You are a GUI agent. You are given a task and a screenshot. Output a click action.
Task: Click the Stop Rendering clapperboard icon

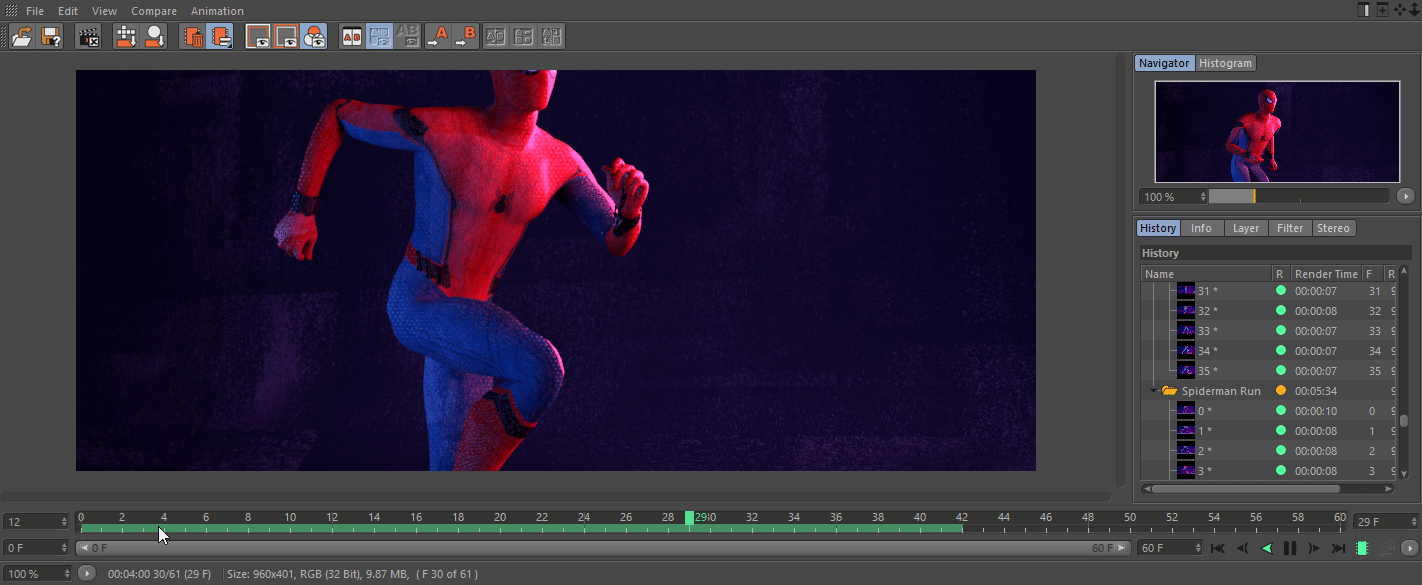[x=89, y=37]
